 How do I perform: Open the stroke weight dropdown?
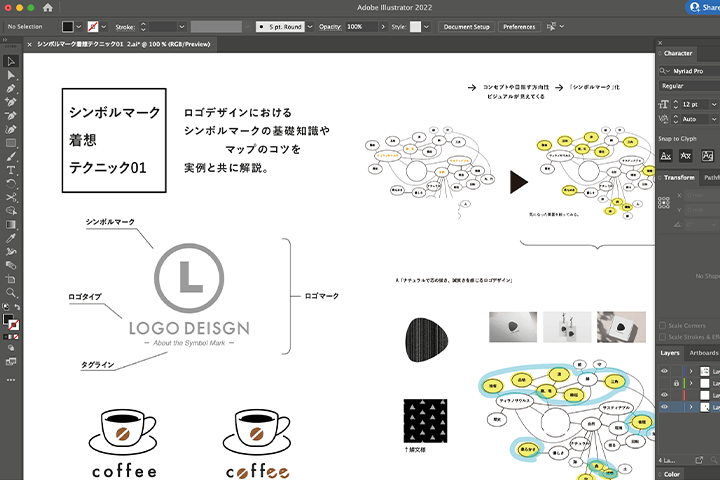point(182,27)
